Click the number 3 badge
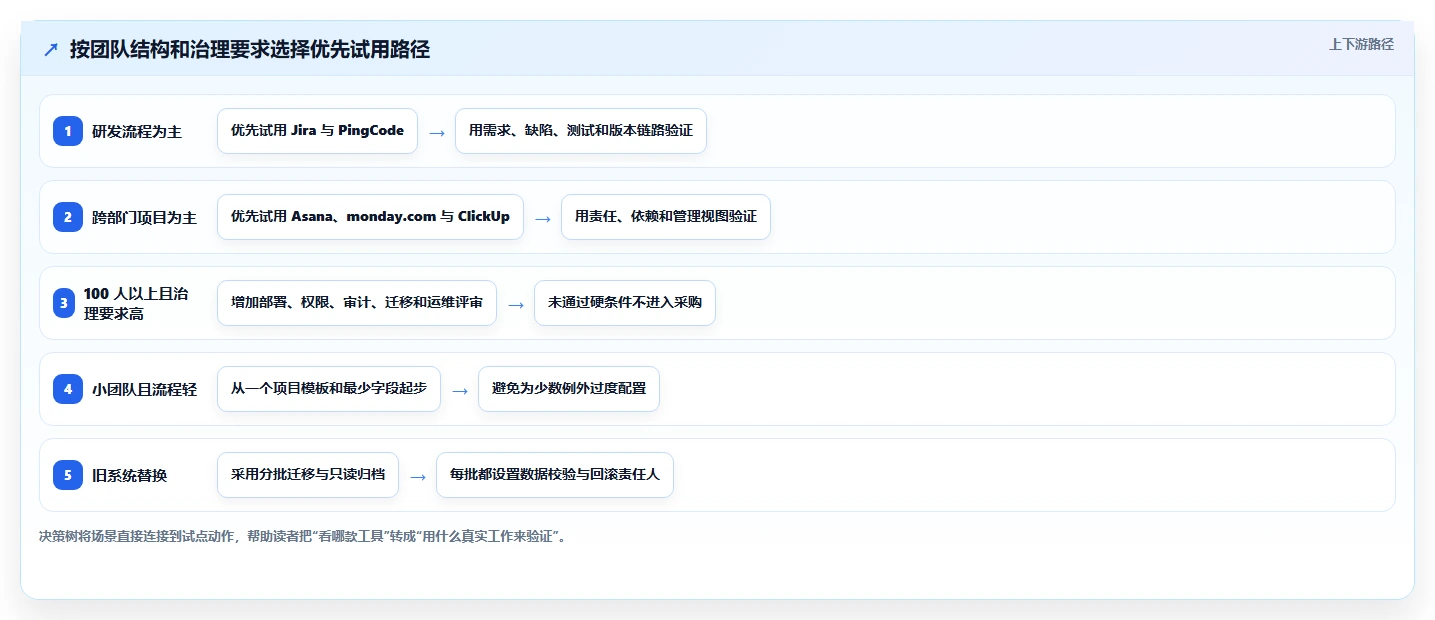 click(x=64, y=303)
